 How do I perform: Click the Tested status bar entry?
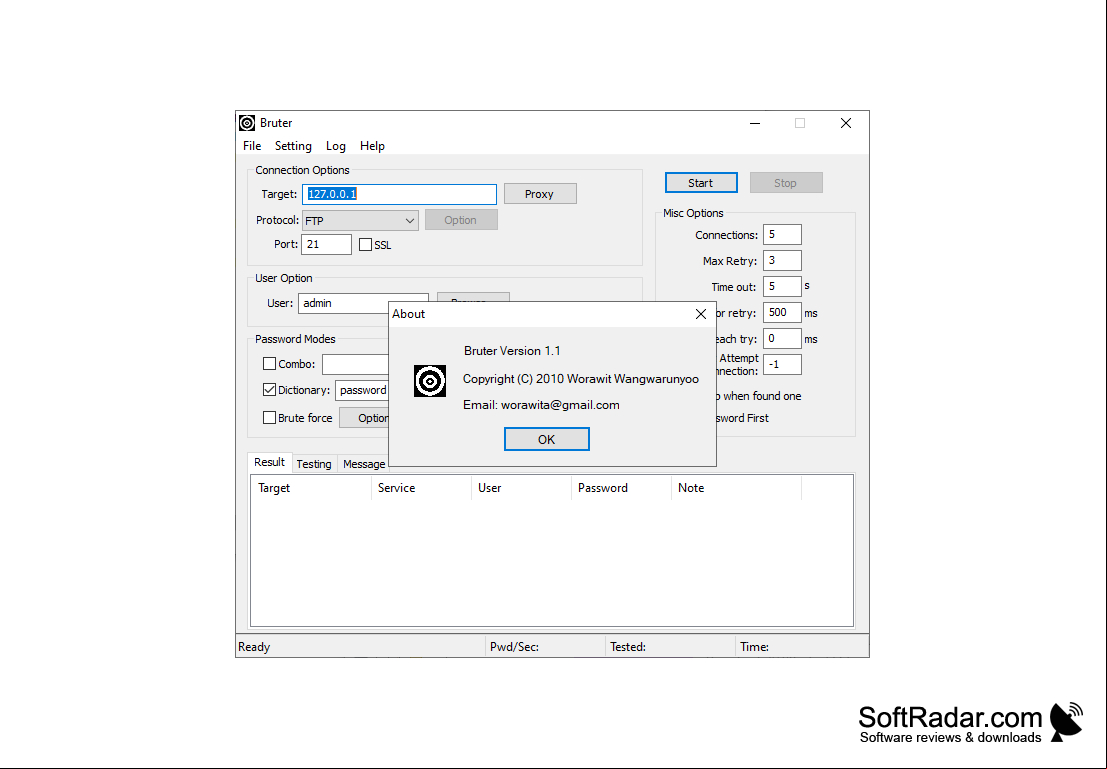click(x=628, y=647)
